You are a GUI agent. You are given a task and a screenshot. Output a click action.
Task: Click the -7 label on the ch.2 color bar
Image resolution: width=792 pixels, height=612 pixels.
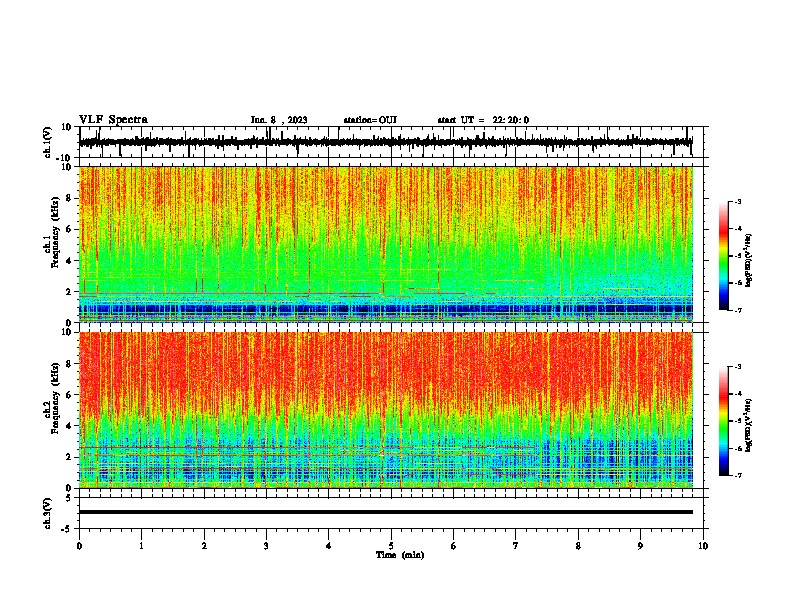[737, 475]
